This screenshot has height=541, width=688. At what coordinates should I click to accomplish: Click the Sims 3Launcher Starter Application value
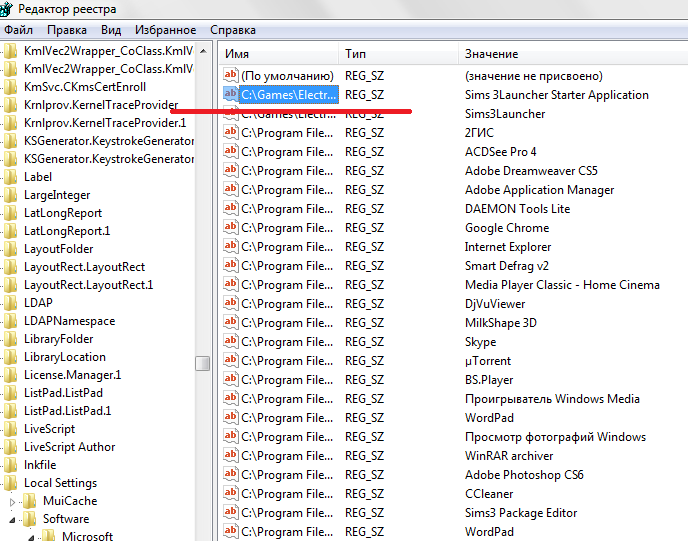pos(556,95)
